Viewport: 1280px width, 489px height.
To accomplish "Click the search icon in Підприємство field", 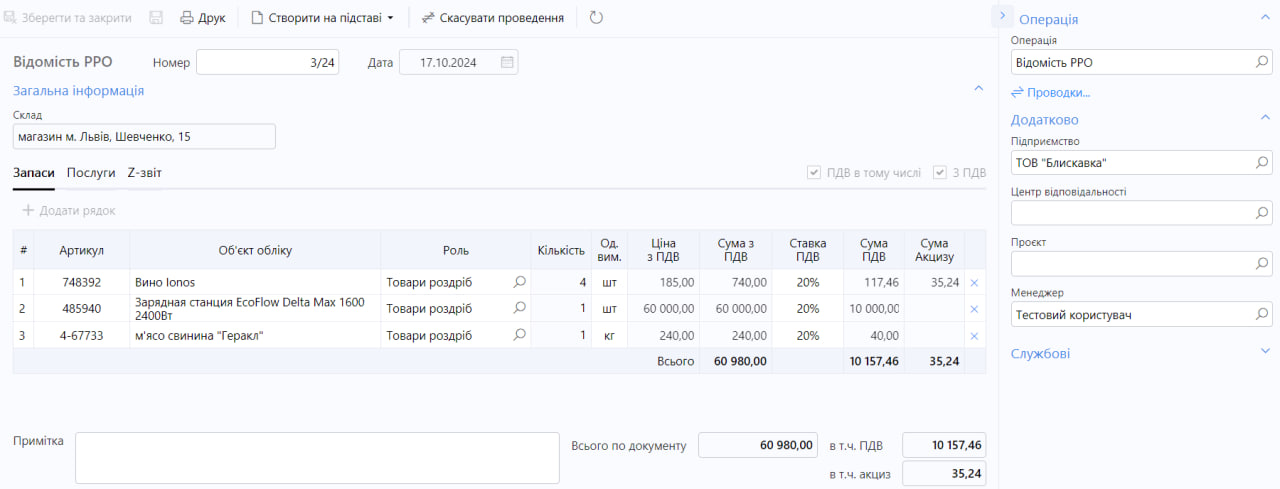I will (x=1262, y=162).
